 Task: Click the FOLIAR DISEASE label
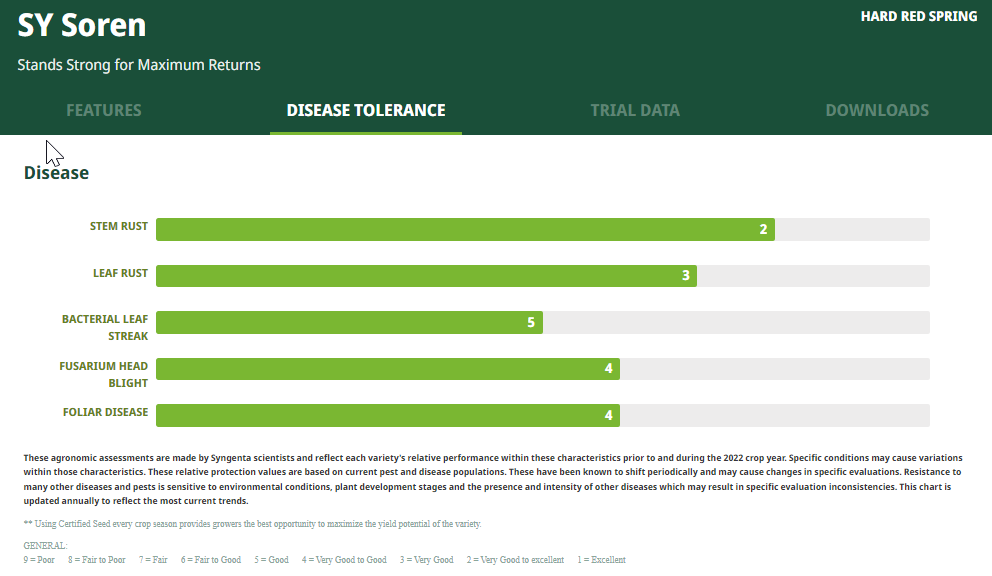105,413
